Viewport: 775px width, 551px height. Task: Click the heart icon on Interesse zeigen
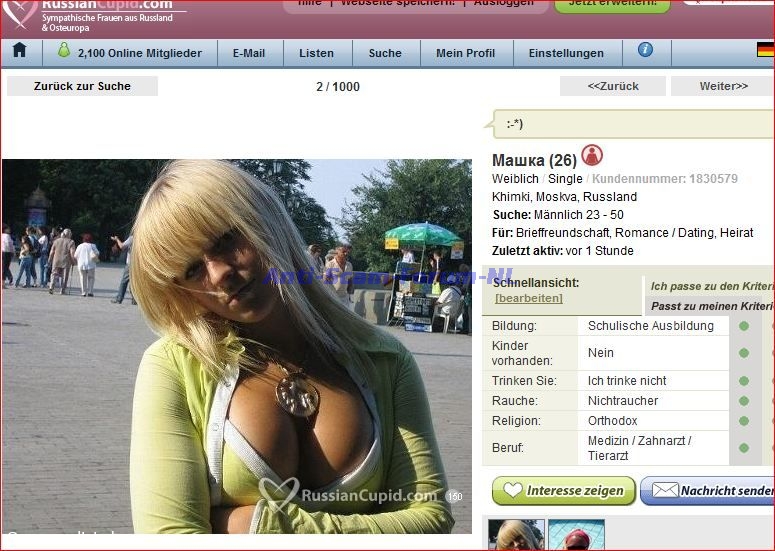[512, 491]
